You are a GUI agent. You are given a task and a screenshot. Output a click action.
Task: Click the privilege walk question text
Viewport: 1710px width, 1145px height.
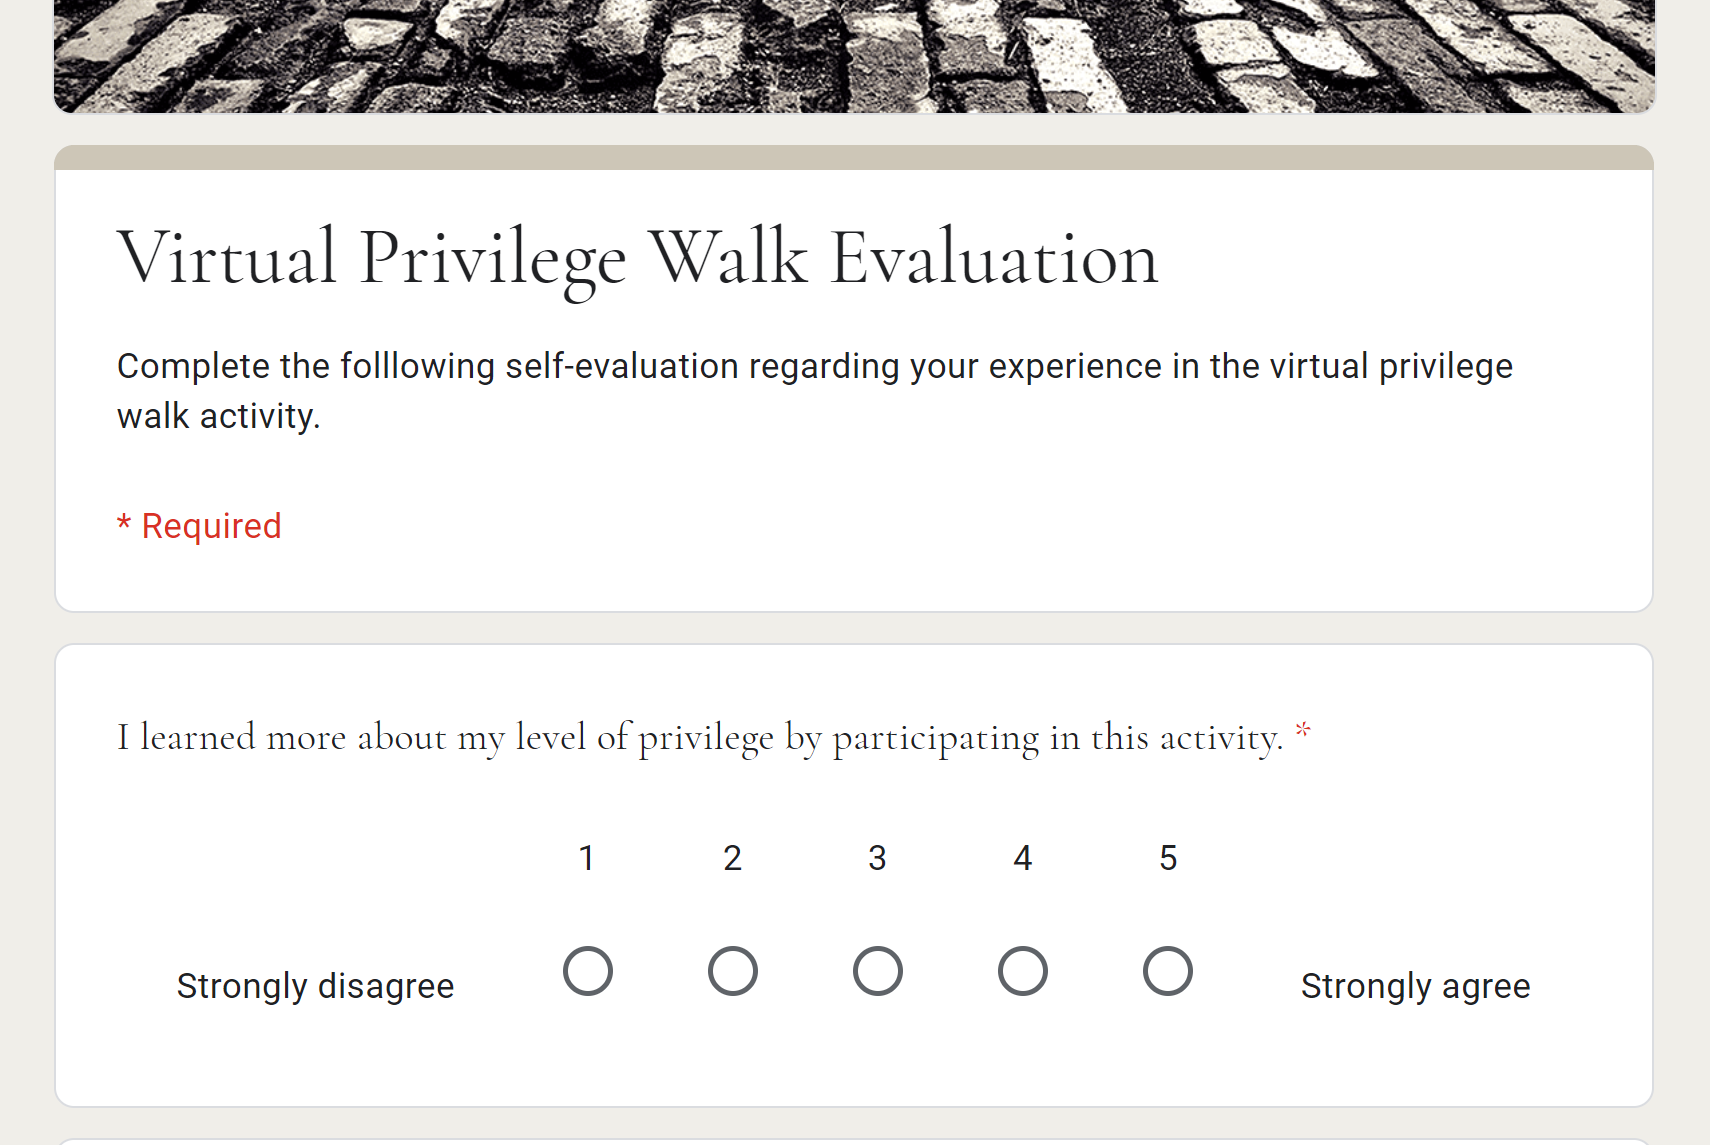[x=700, y=737]
